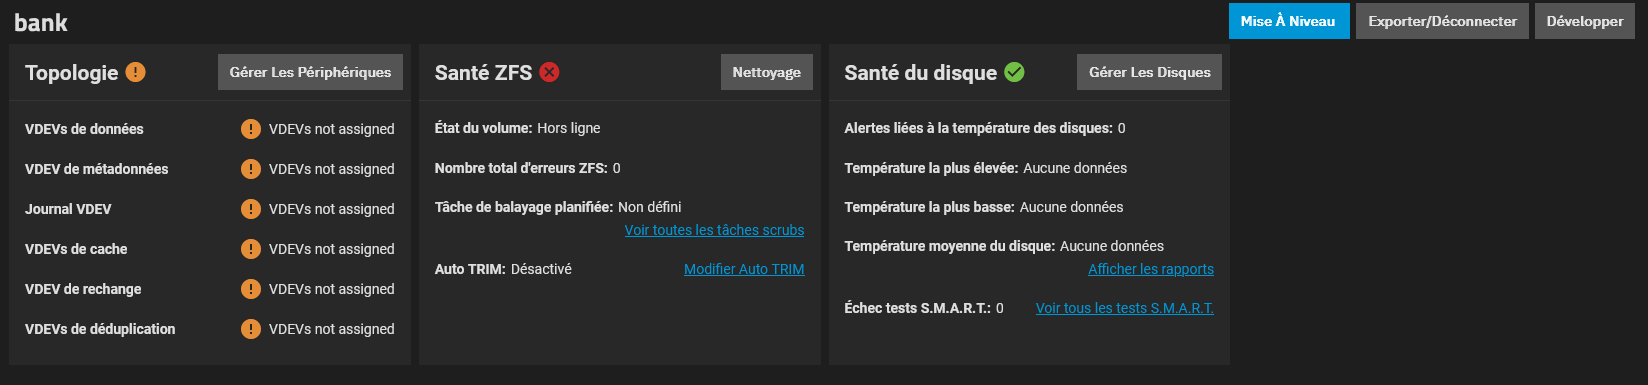Click warning icon in Journal VDEV row

(x=251, y=209)
